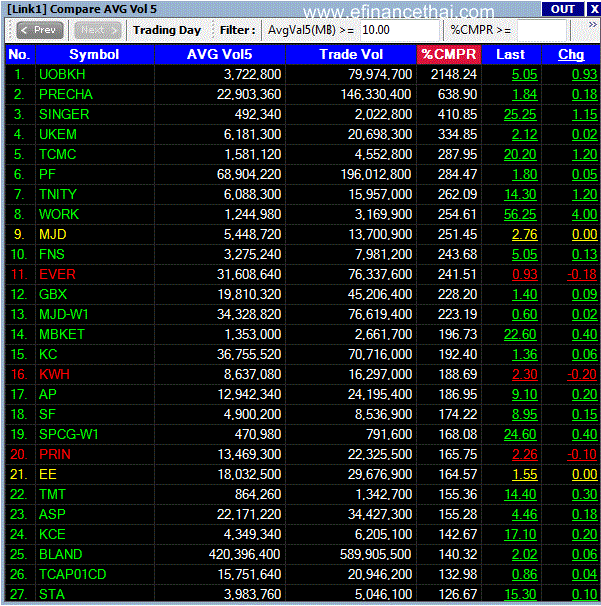Open BLAND last price 2.02 link
The image size is (601, 606).
[524, 555]
